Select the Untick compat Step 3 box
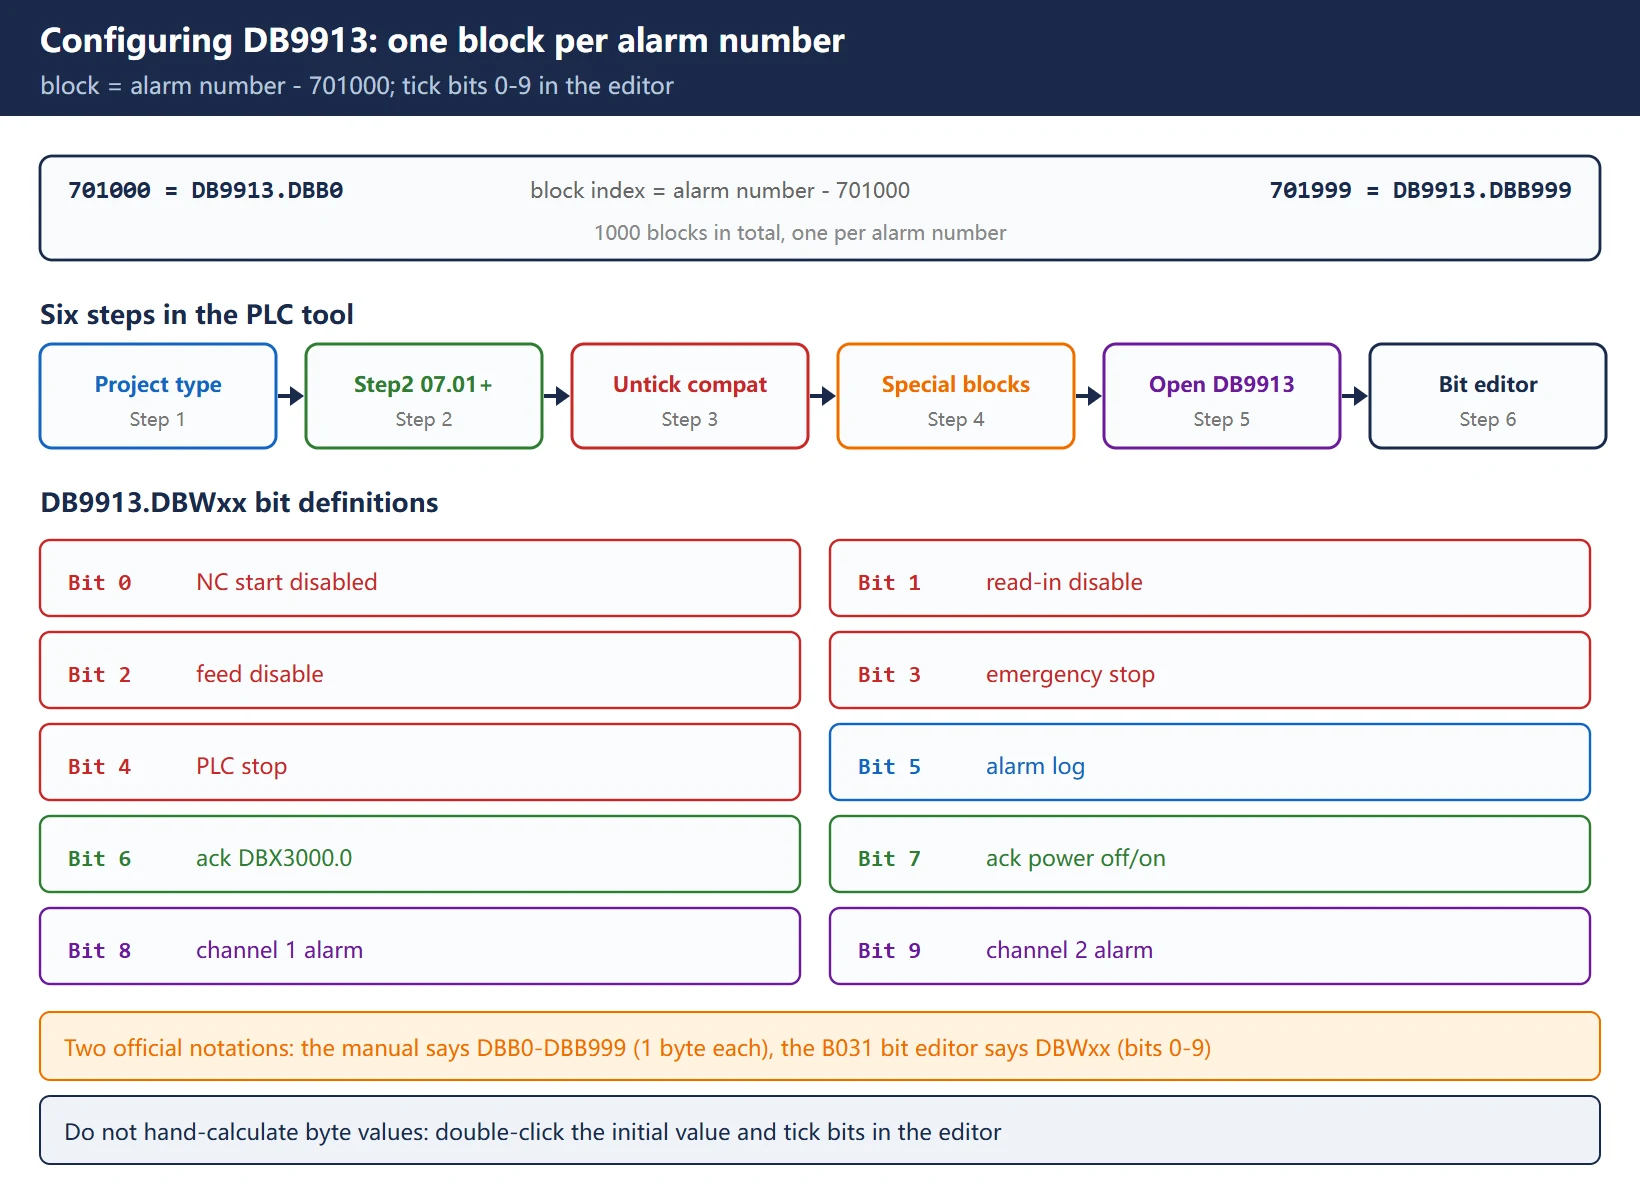1640x1200 pixels. tap(690, 396)
